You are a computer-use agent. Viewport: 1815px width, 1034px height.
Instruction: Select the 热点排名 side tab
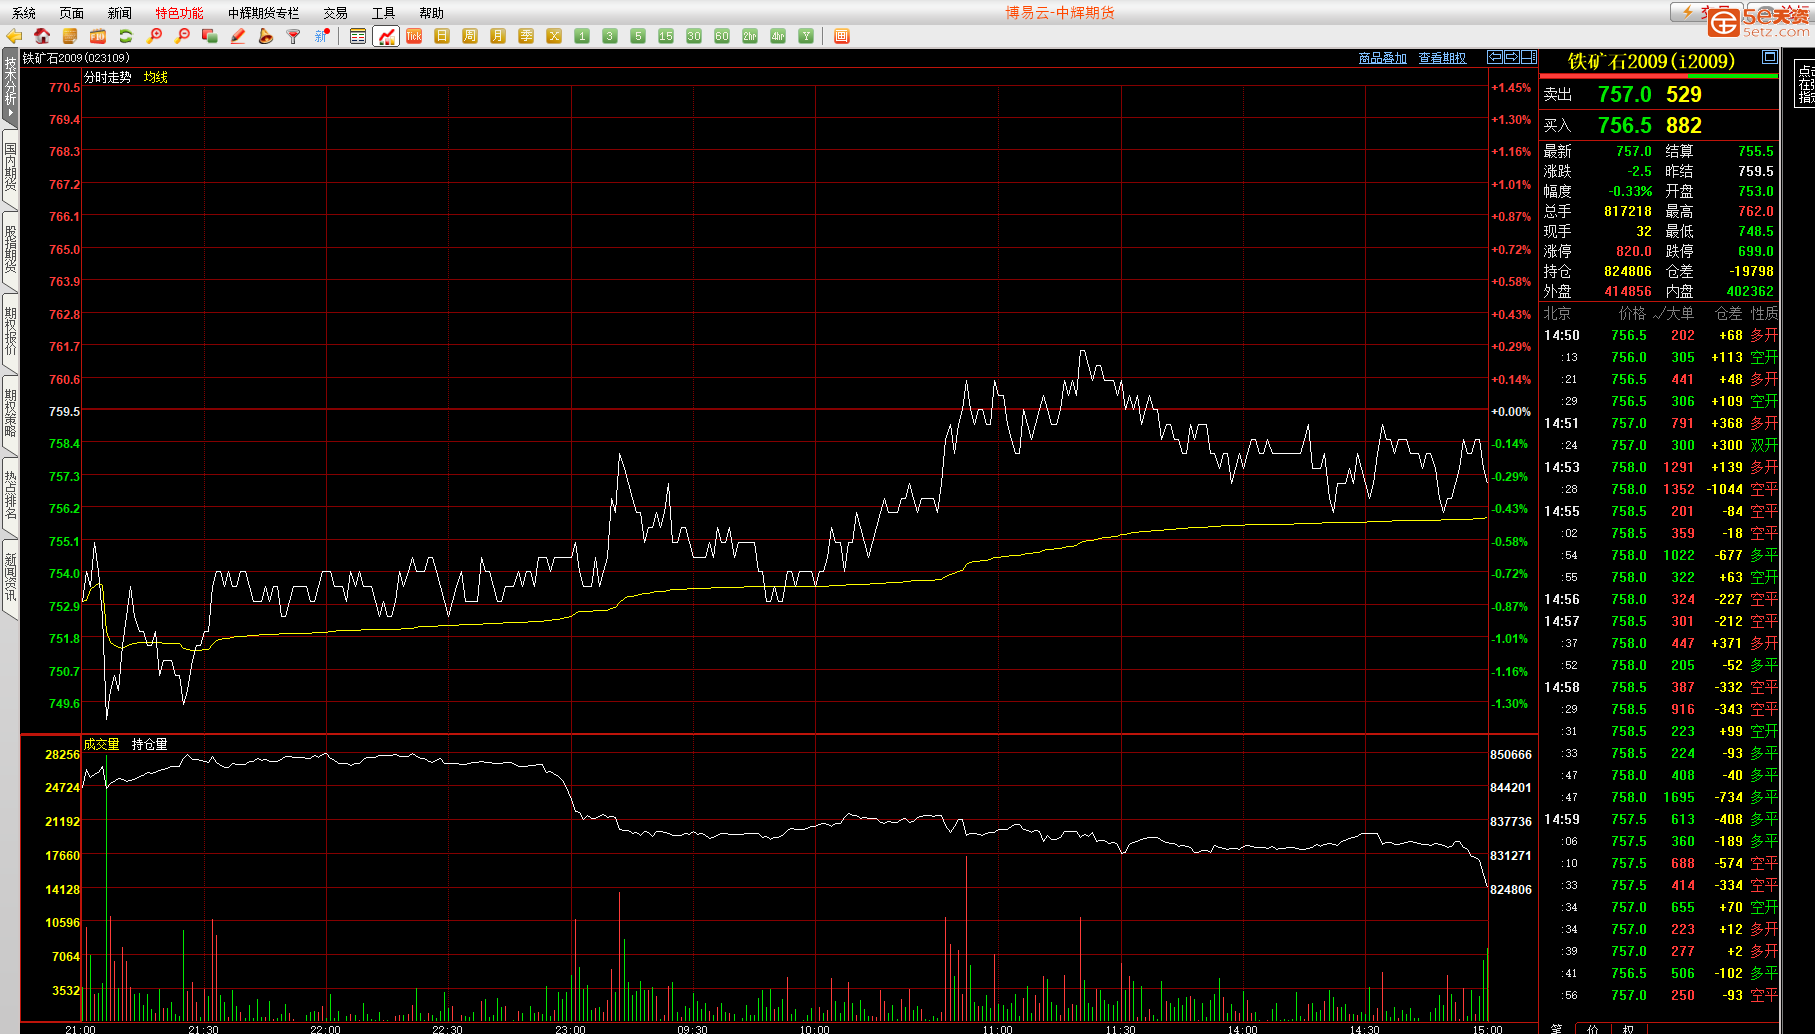pos(10,496)
